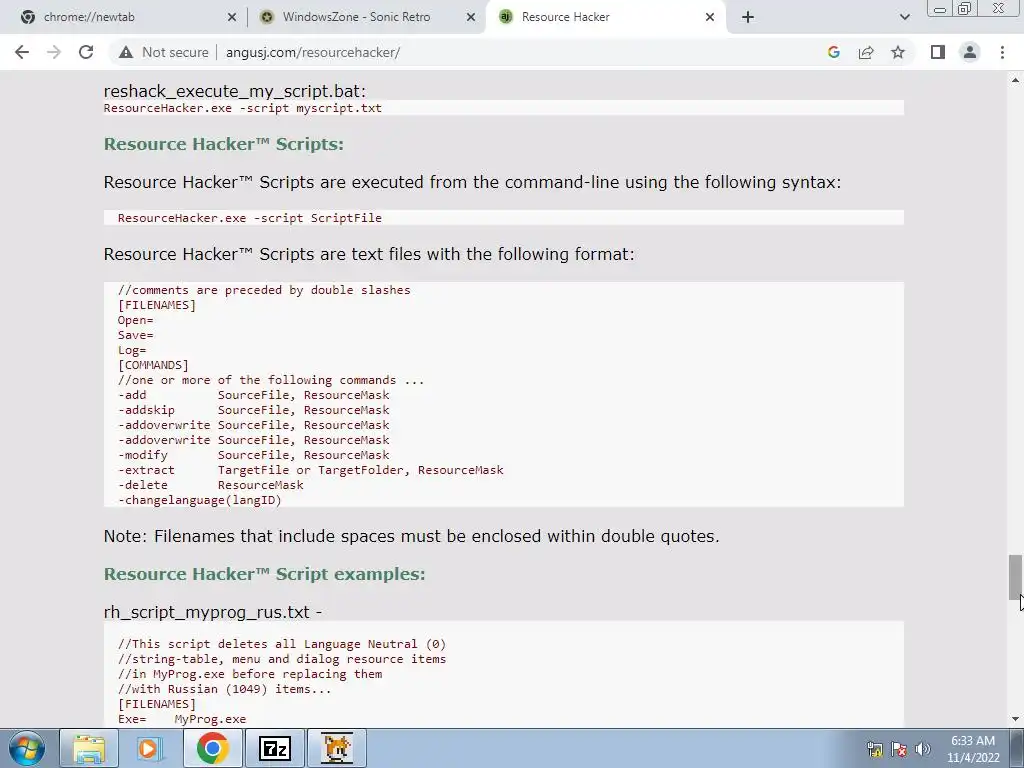Click the Chrome taskbar icon
The image size is (1024, 768).
[x=212, y=748]
